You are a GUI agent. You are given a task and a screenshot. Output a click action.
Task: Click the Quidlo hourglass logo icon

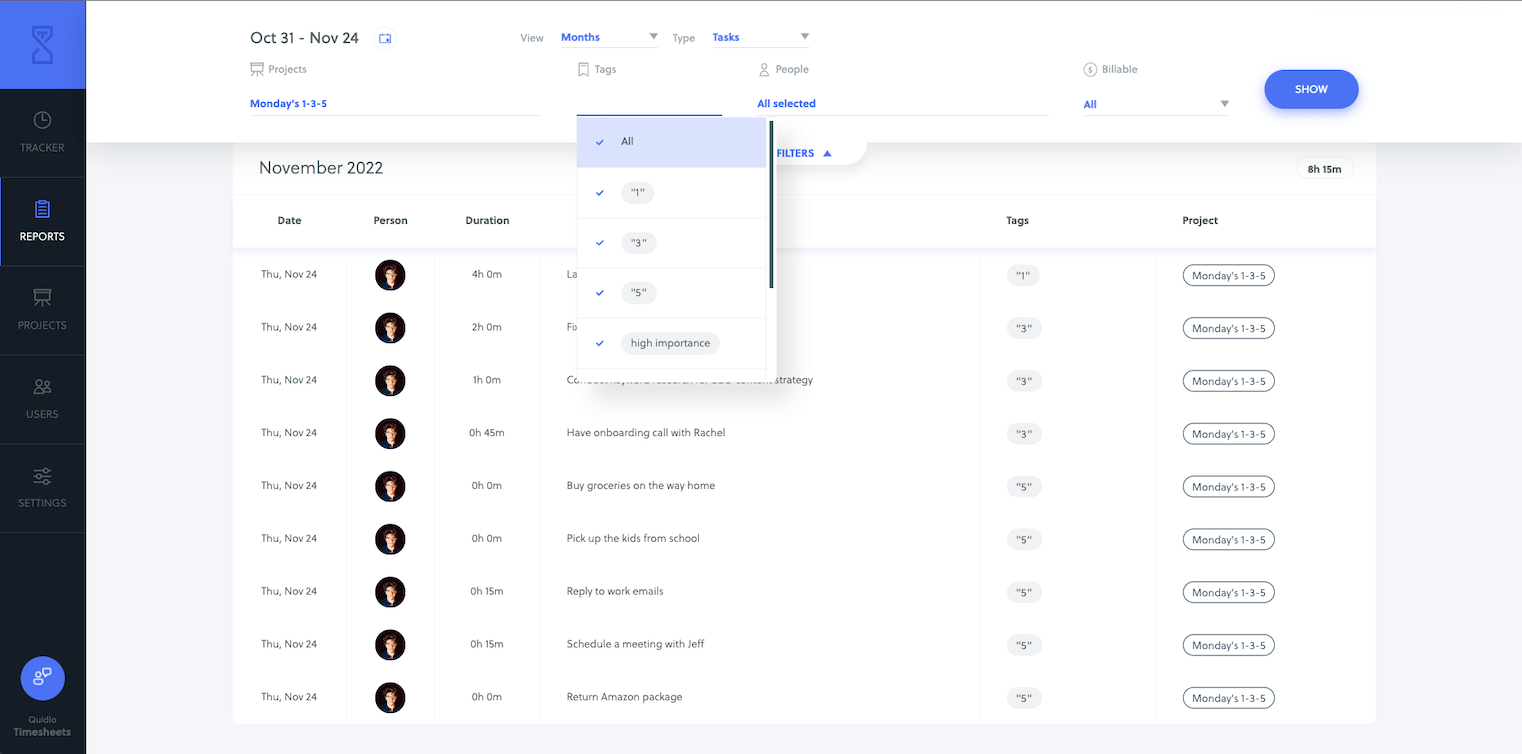click(42, 45)
